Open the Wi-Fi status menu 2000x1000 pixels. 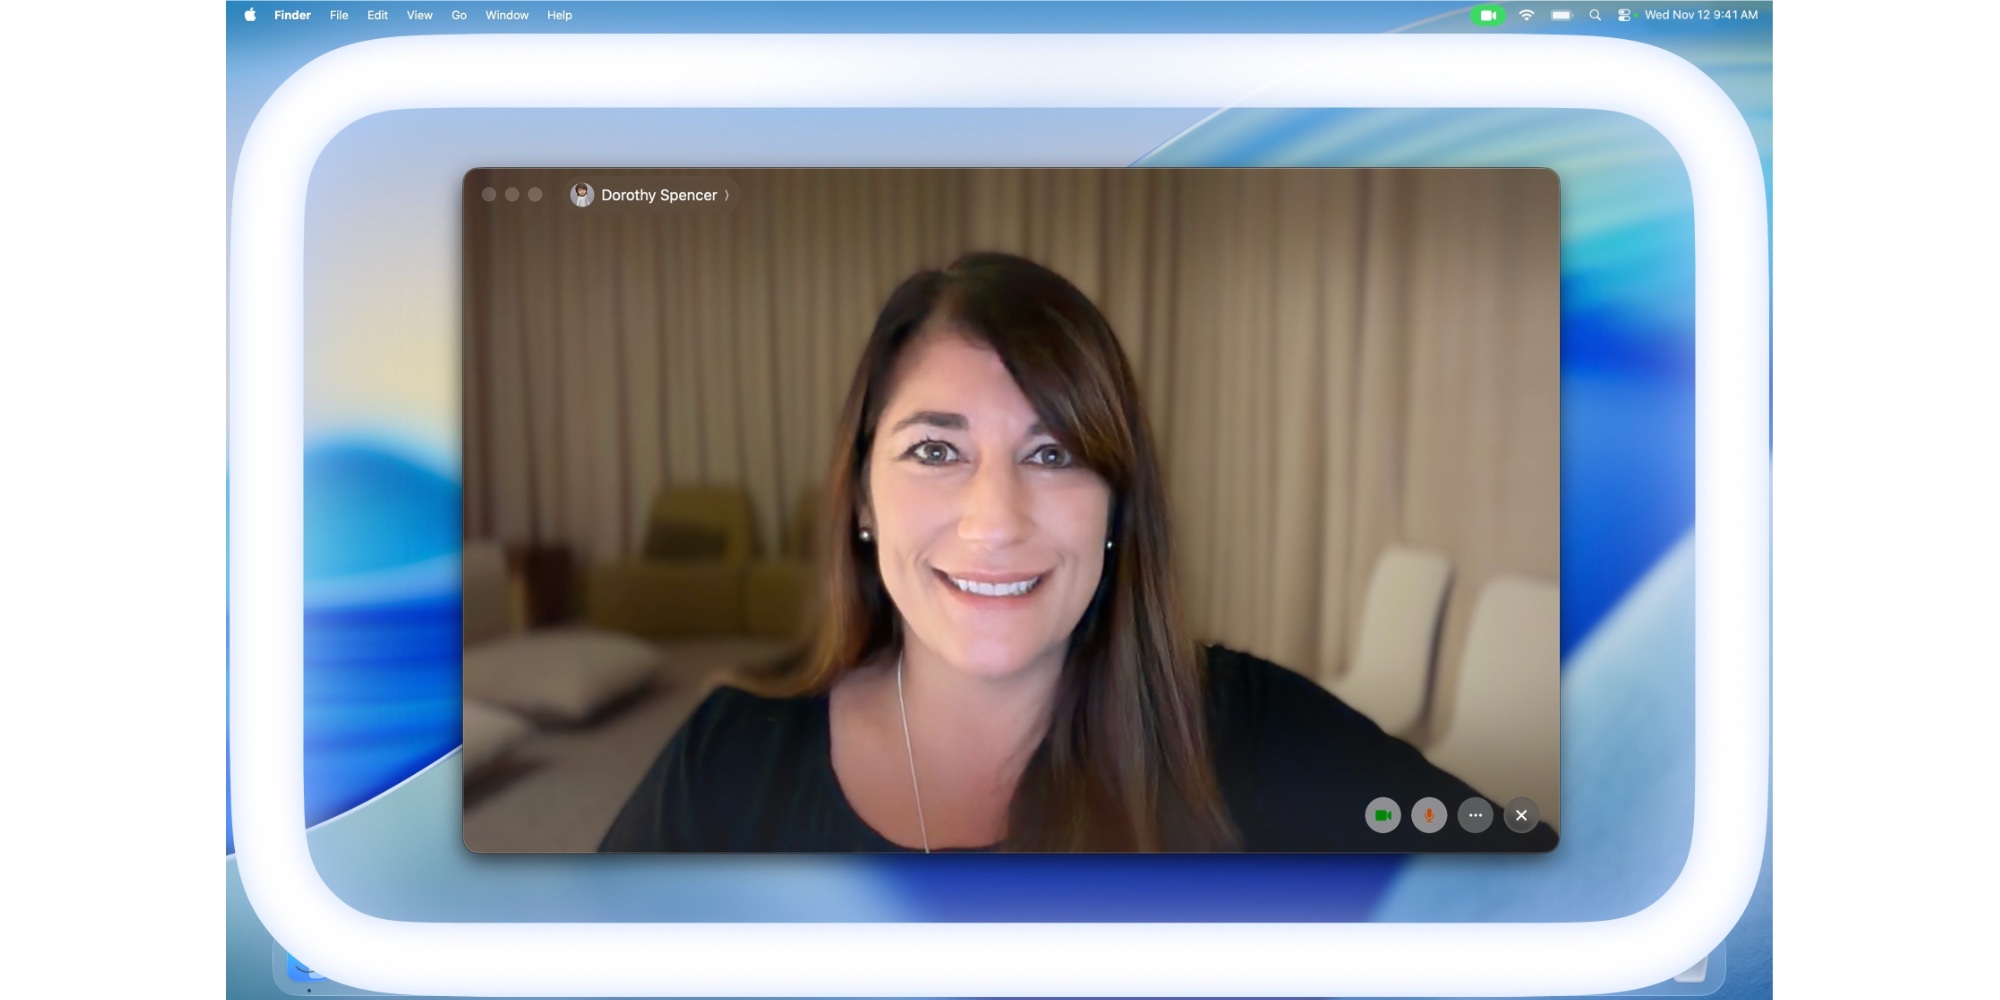coord(1526,15)
